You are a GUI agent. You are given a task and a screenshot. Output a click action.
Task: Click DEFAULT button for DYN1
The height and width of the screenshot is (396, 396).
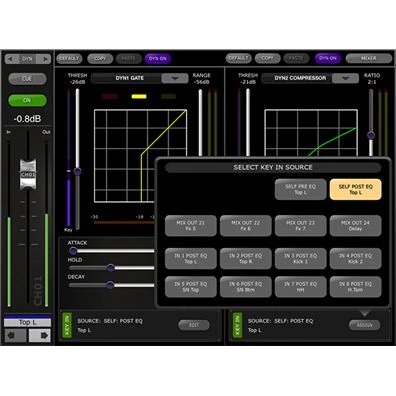click(69, 58)
